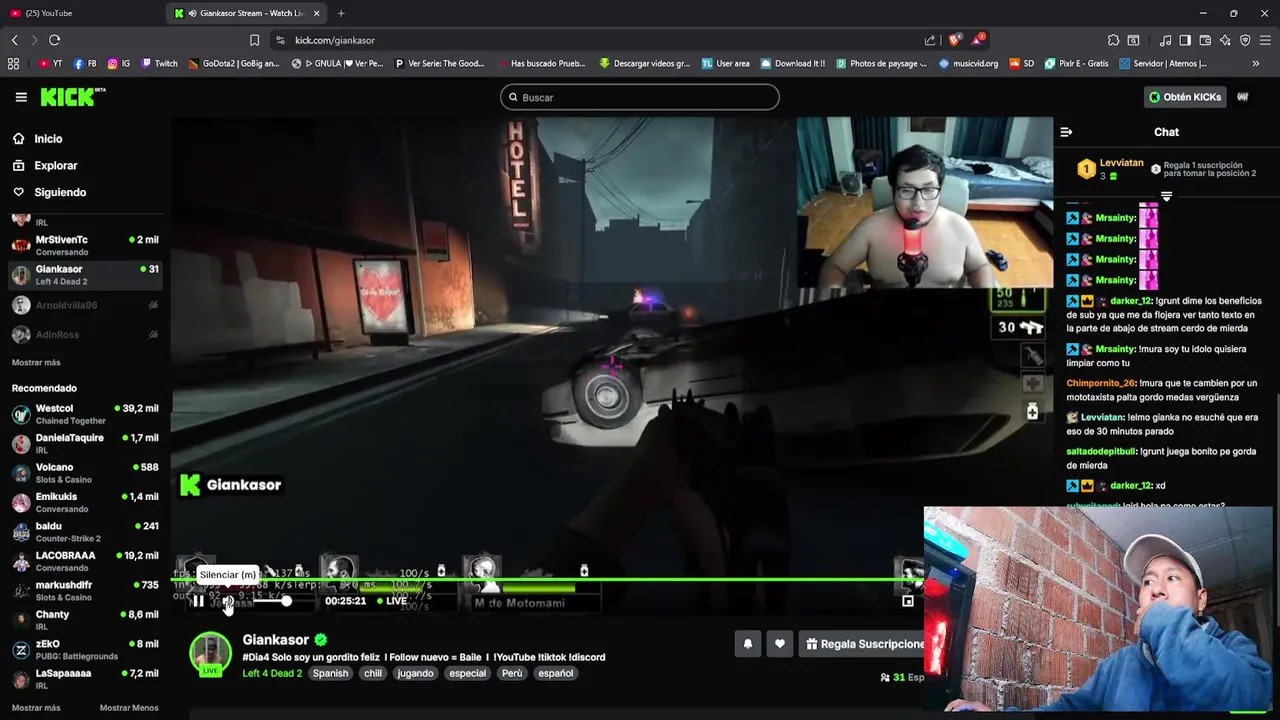Click the share icon in address bar
Screen dimensions: 1280x720
click(x=930, y=40)
